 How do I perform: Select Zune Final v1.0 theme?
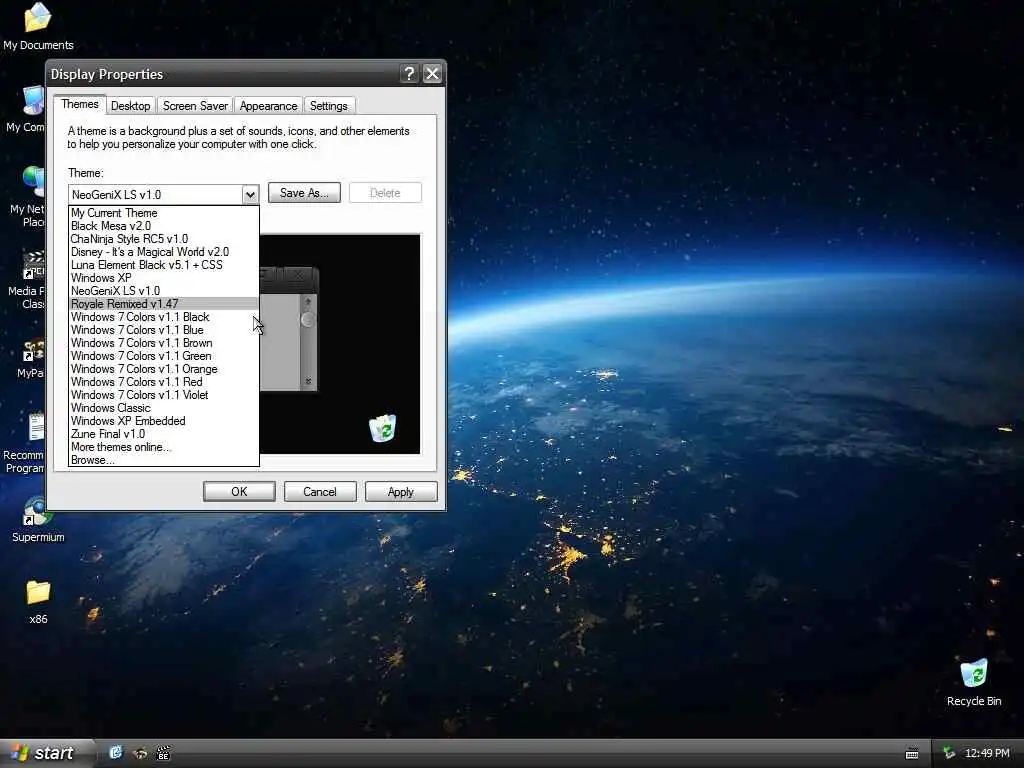(164, 434)
